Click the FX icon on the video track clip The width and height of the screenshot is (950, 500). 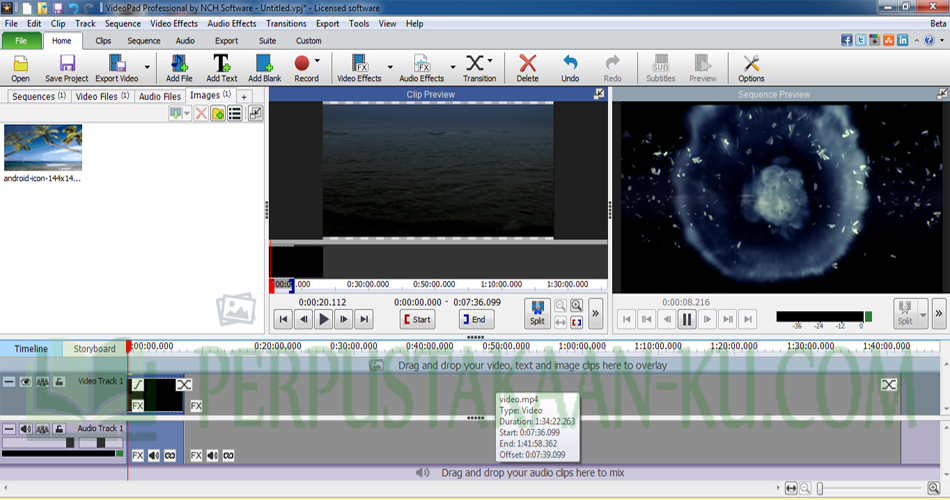click(x=138, y=405)
